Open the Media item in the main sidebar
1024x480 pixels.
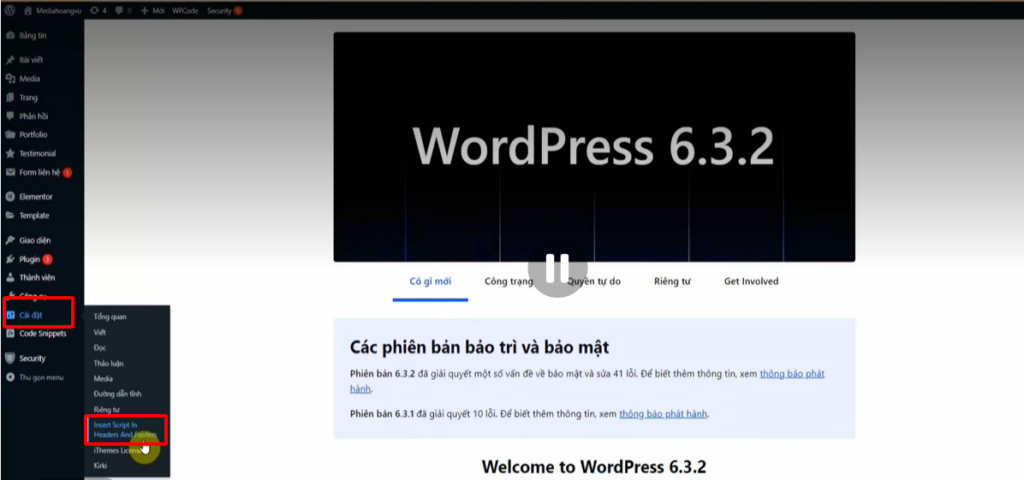point(24,78)
